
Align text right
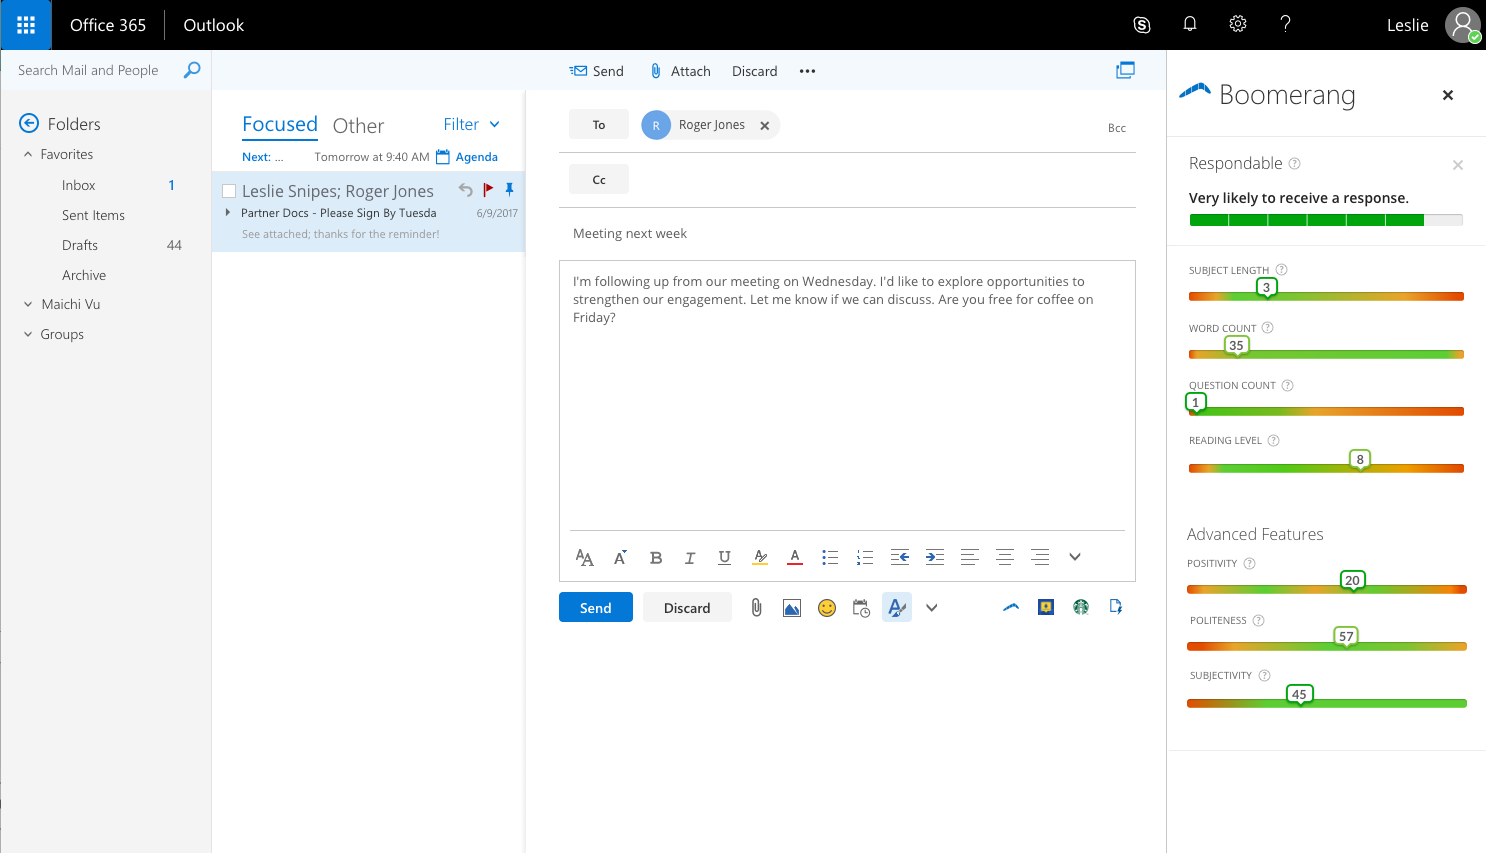coord(1040,557)
